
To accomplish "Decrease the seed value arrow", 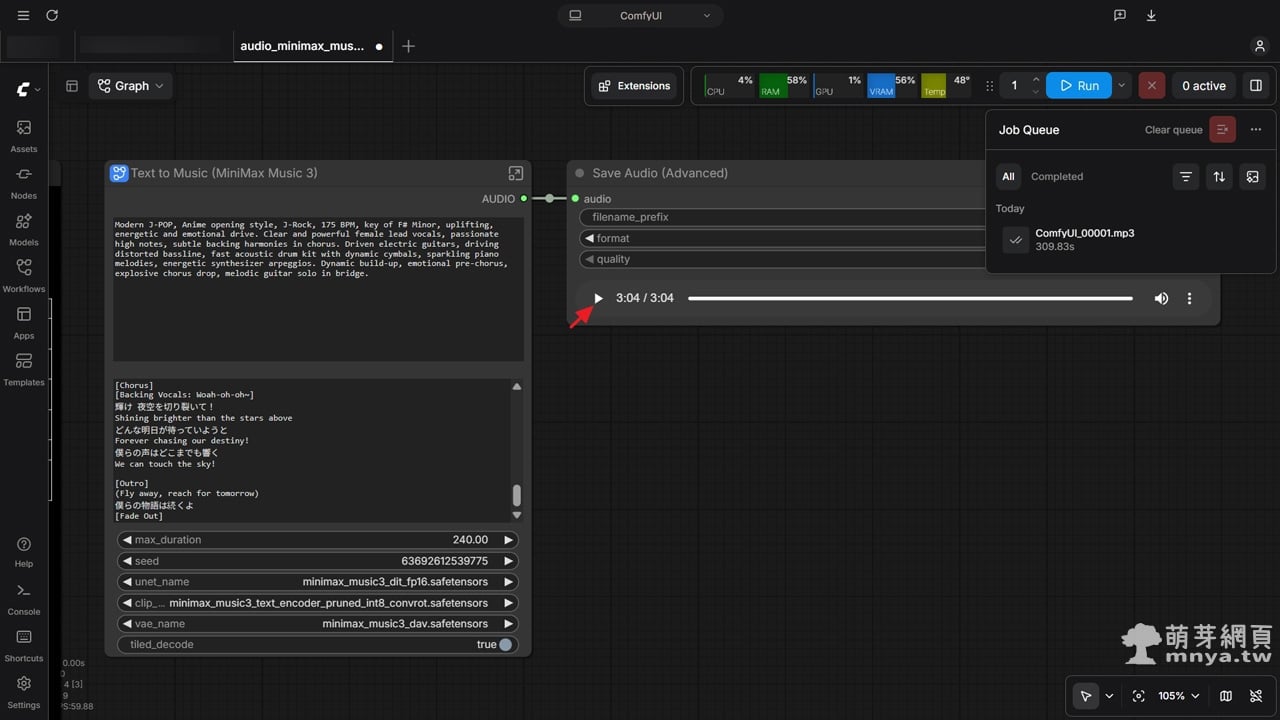I will tap(127, 561).
